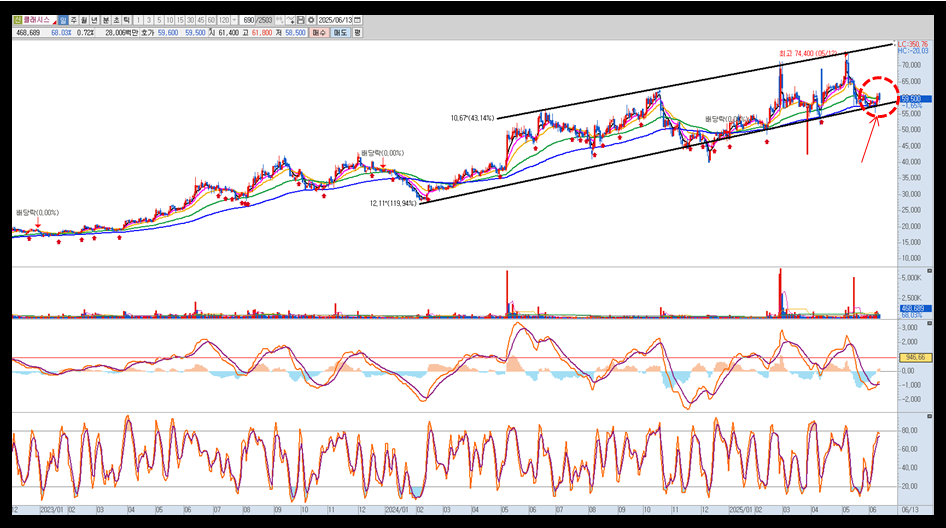946x528 pixels.
Task: Click the 매도 sell button
Action: click(x=340, y=33)
